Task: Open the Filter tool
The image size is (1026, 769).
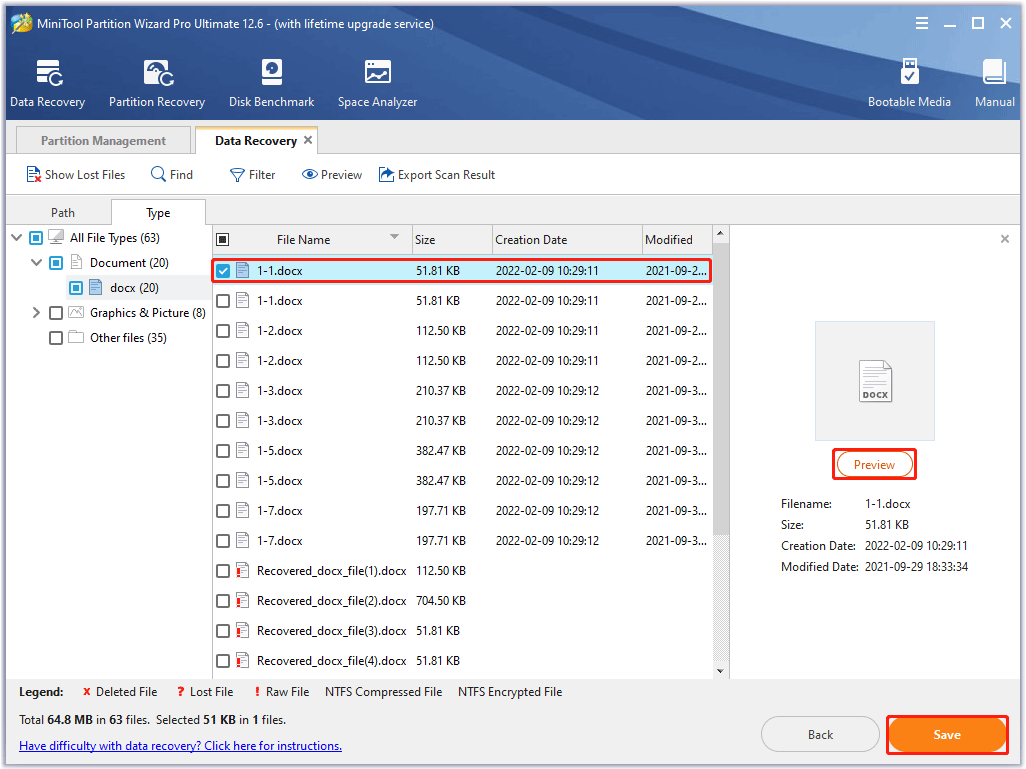Action: pyautogui.click(x=253, y=175)
